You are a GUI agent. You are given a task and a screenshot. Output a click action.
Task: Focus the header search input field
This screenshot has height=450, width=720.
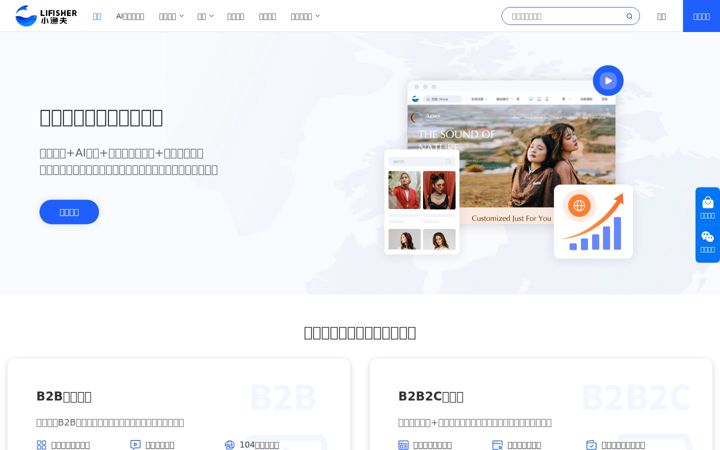click(x=570, y=16)
